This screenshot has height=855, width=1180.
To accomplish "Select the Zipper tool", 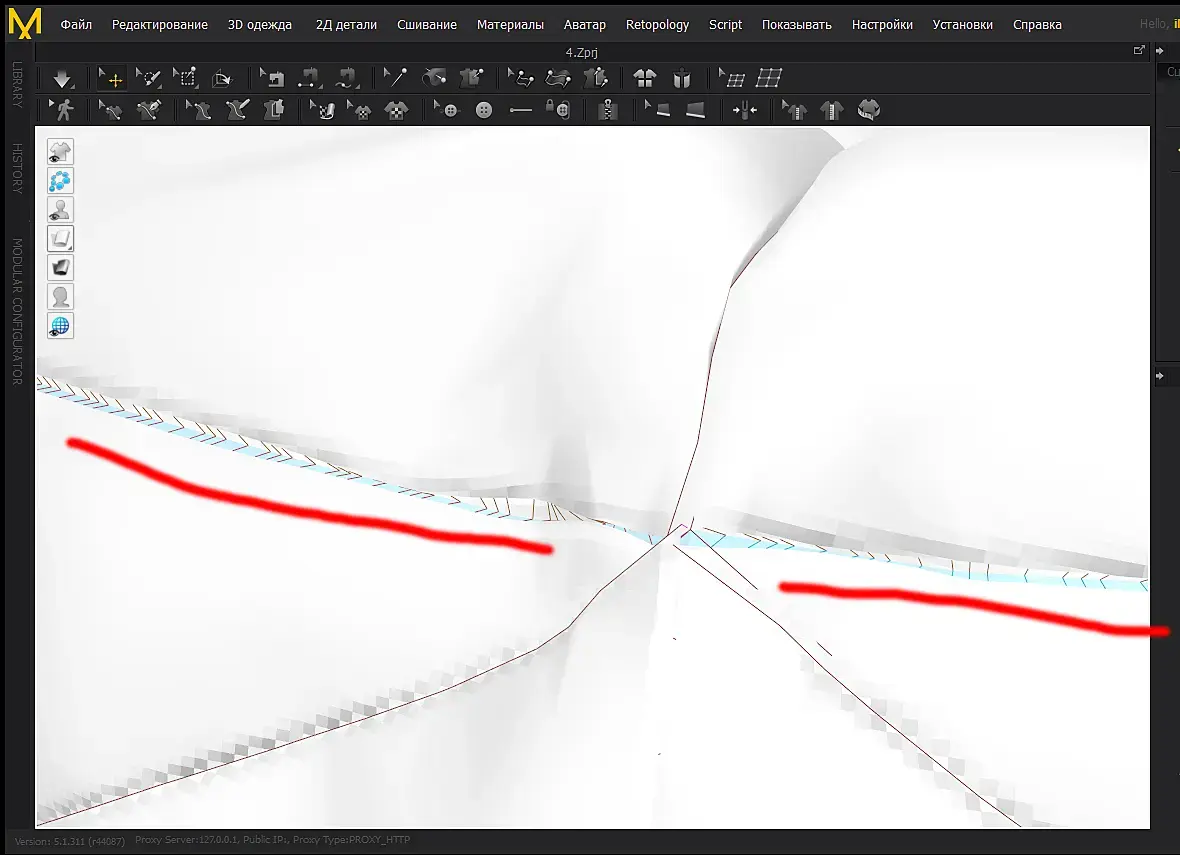I will tap(607, 110).
